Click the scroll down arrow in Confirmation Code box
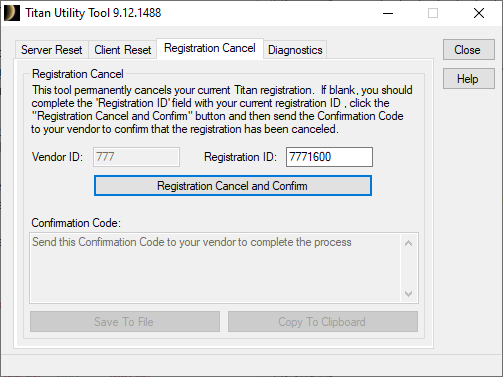This screenshot has width=503, height=377. (x=409, y=294)
